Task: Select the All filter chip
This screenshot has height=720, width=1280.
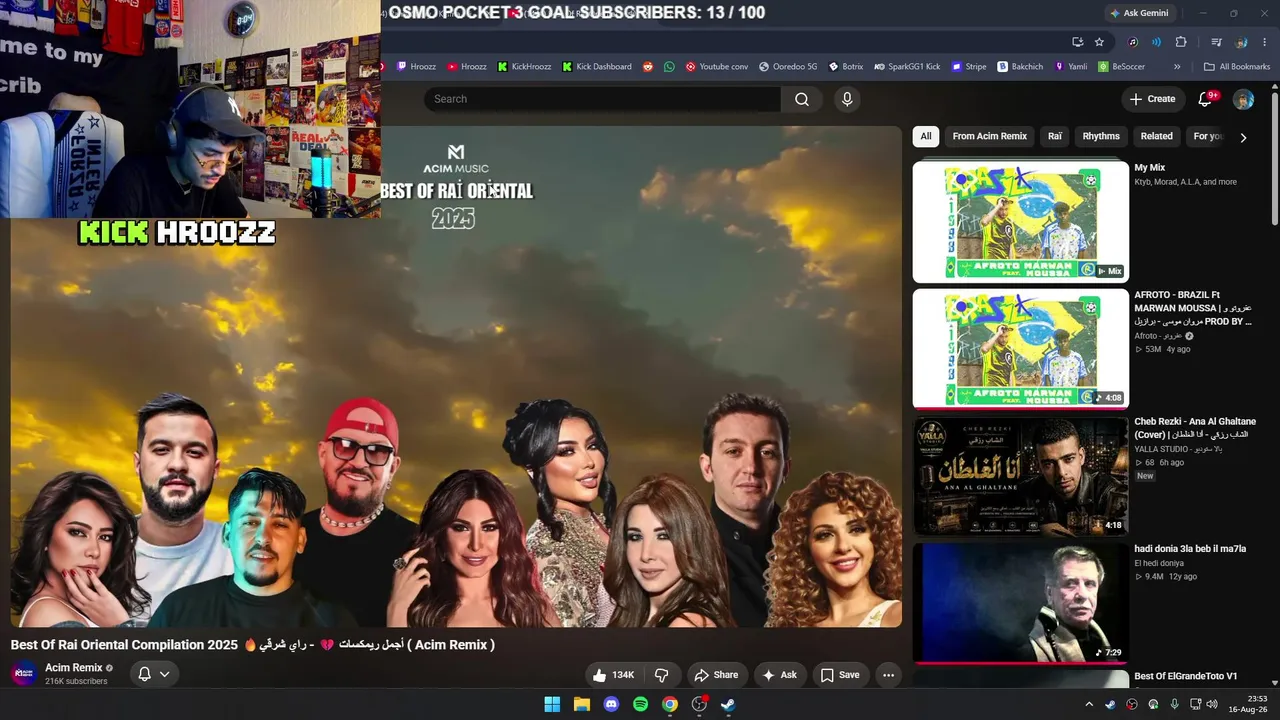Action: 926,136
